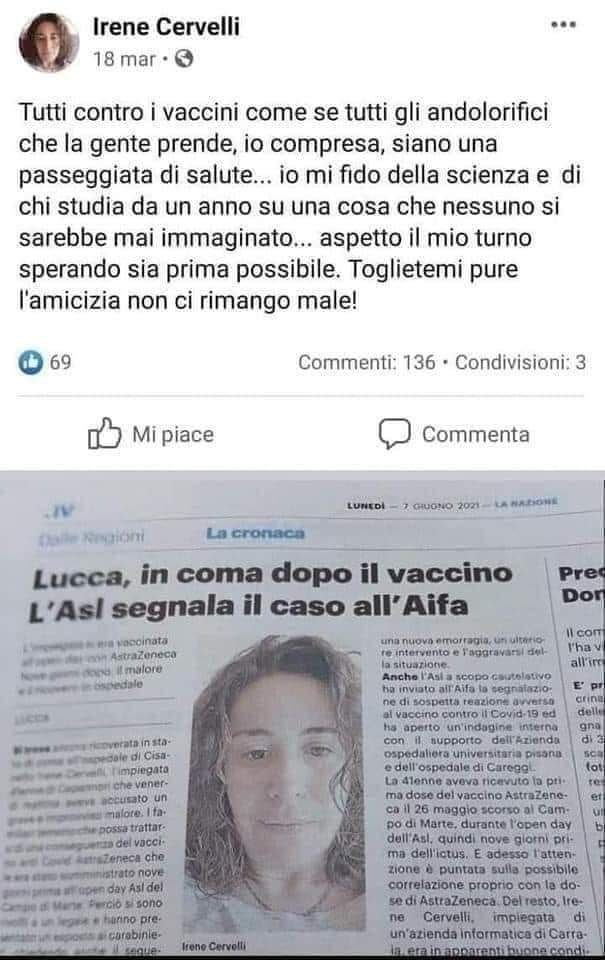Click the thumbs-up icon beside Mi piace
The width and height of the screenshot is (605, 960).
click(105, 433)
